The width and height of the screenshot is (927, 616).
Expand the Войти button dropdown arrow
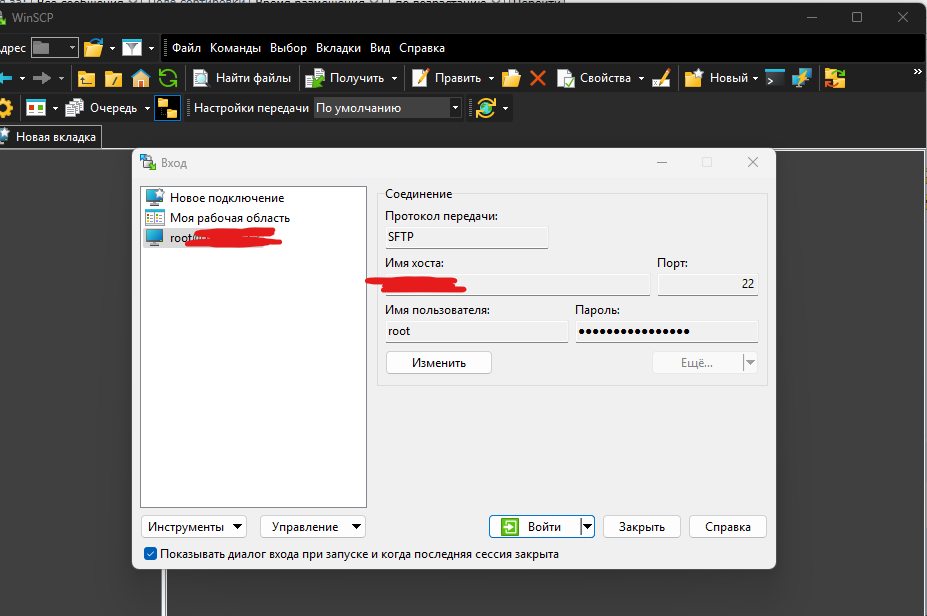[x=588, y=527]
